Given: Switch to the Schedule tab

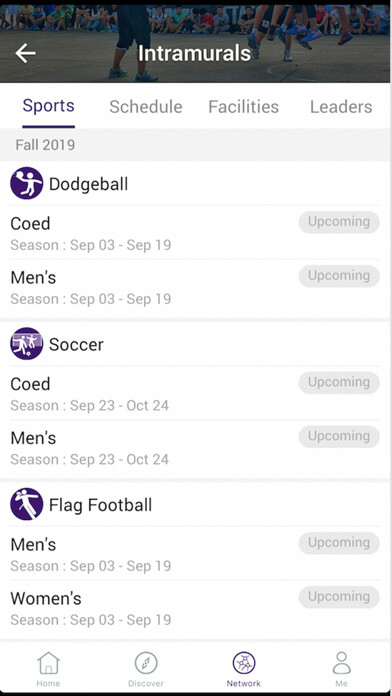Looking at the screenshot, I should [146, 107].
